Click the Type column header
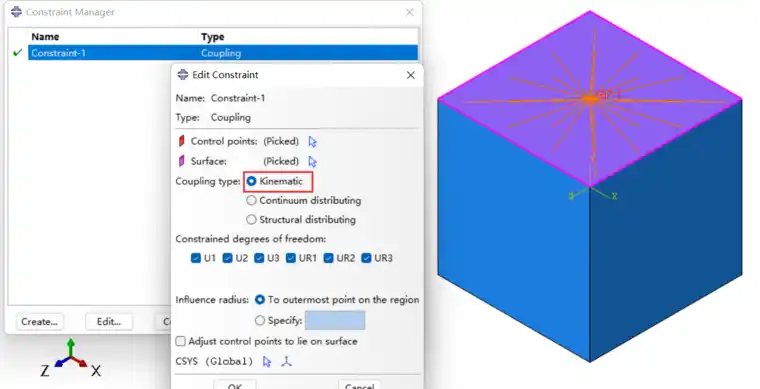 click(x=213, y=37)
